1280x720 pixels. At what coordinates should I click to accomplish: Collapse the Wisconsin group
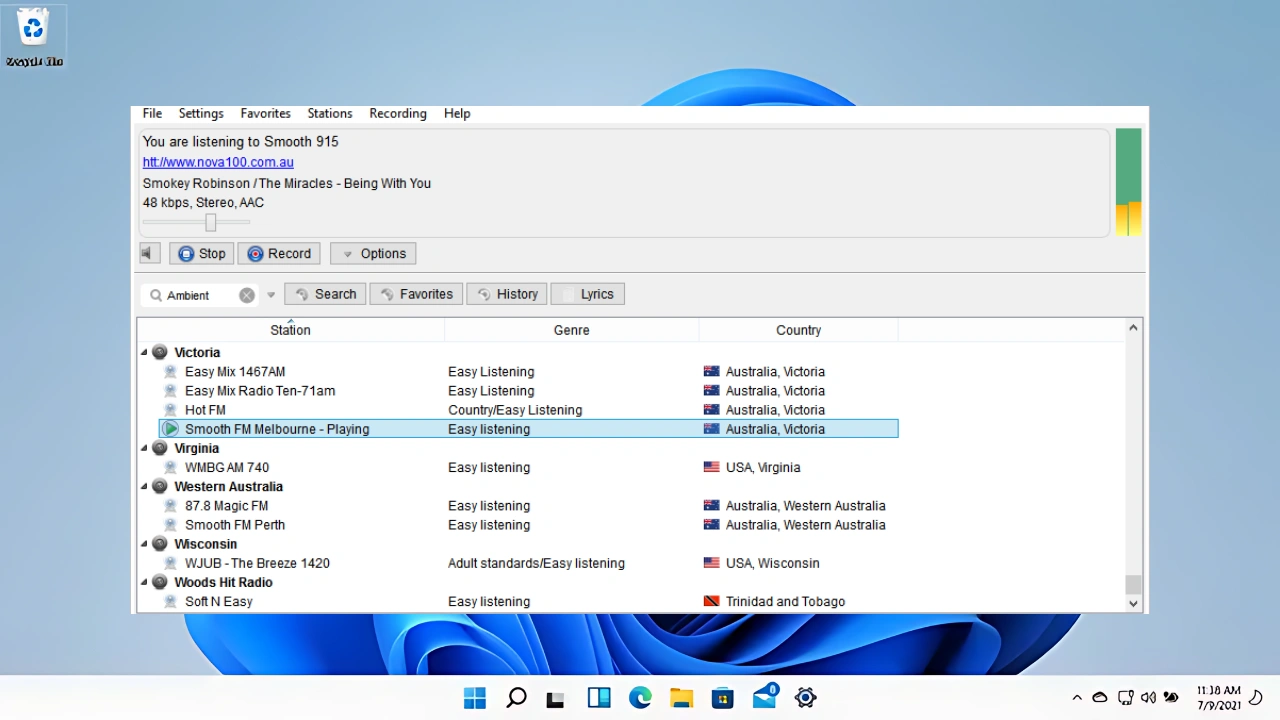click(x=144, y=544)
